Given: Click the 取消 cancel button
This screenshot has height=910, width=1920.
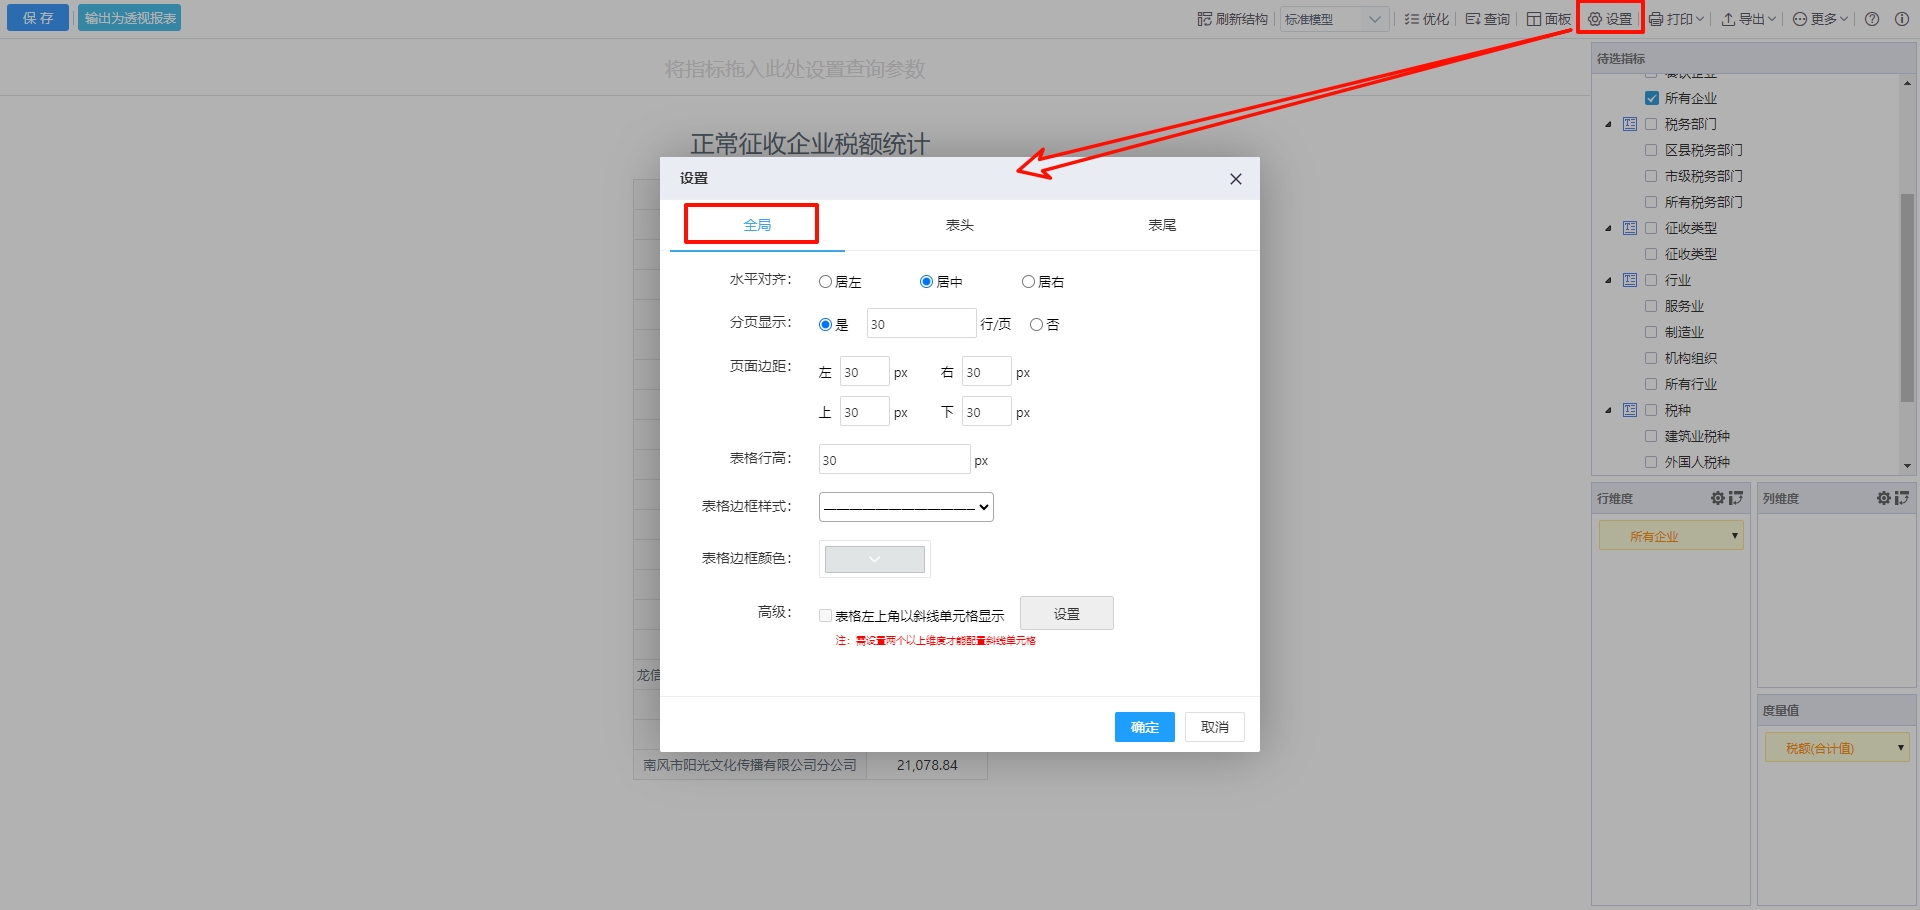Looking at the screenshot, I should (x=1214, y=727).
